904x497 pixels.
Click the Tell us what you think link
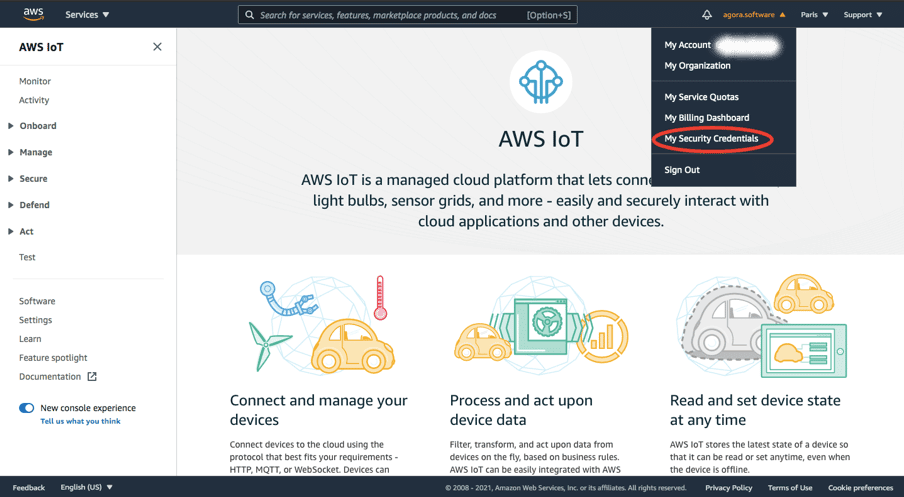tap(80, 421)
